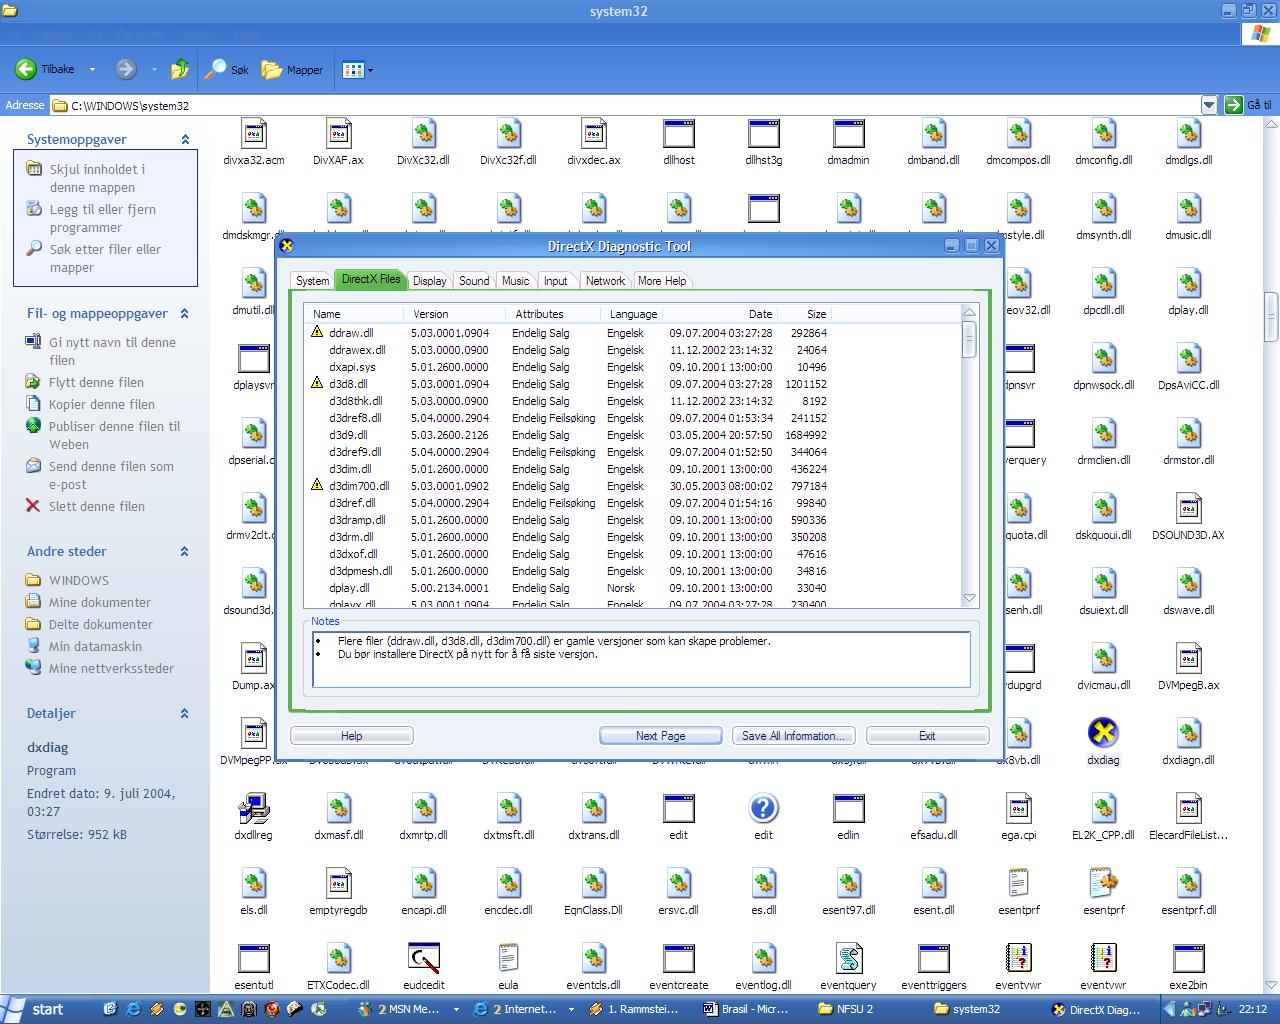Screen dimensions: 1280x1024
Task: Click warning icon beside d3dim700.dll
Action: pos(317,485)
